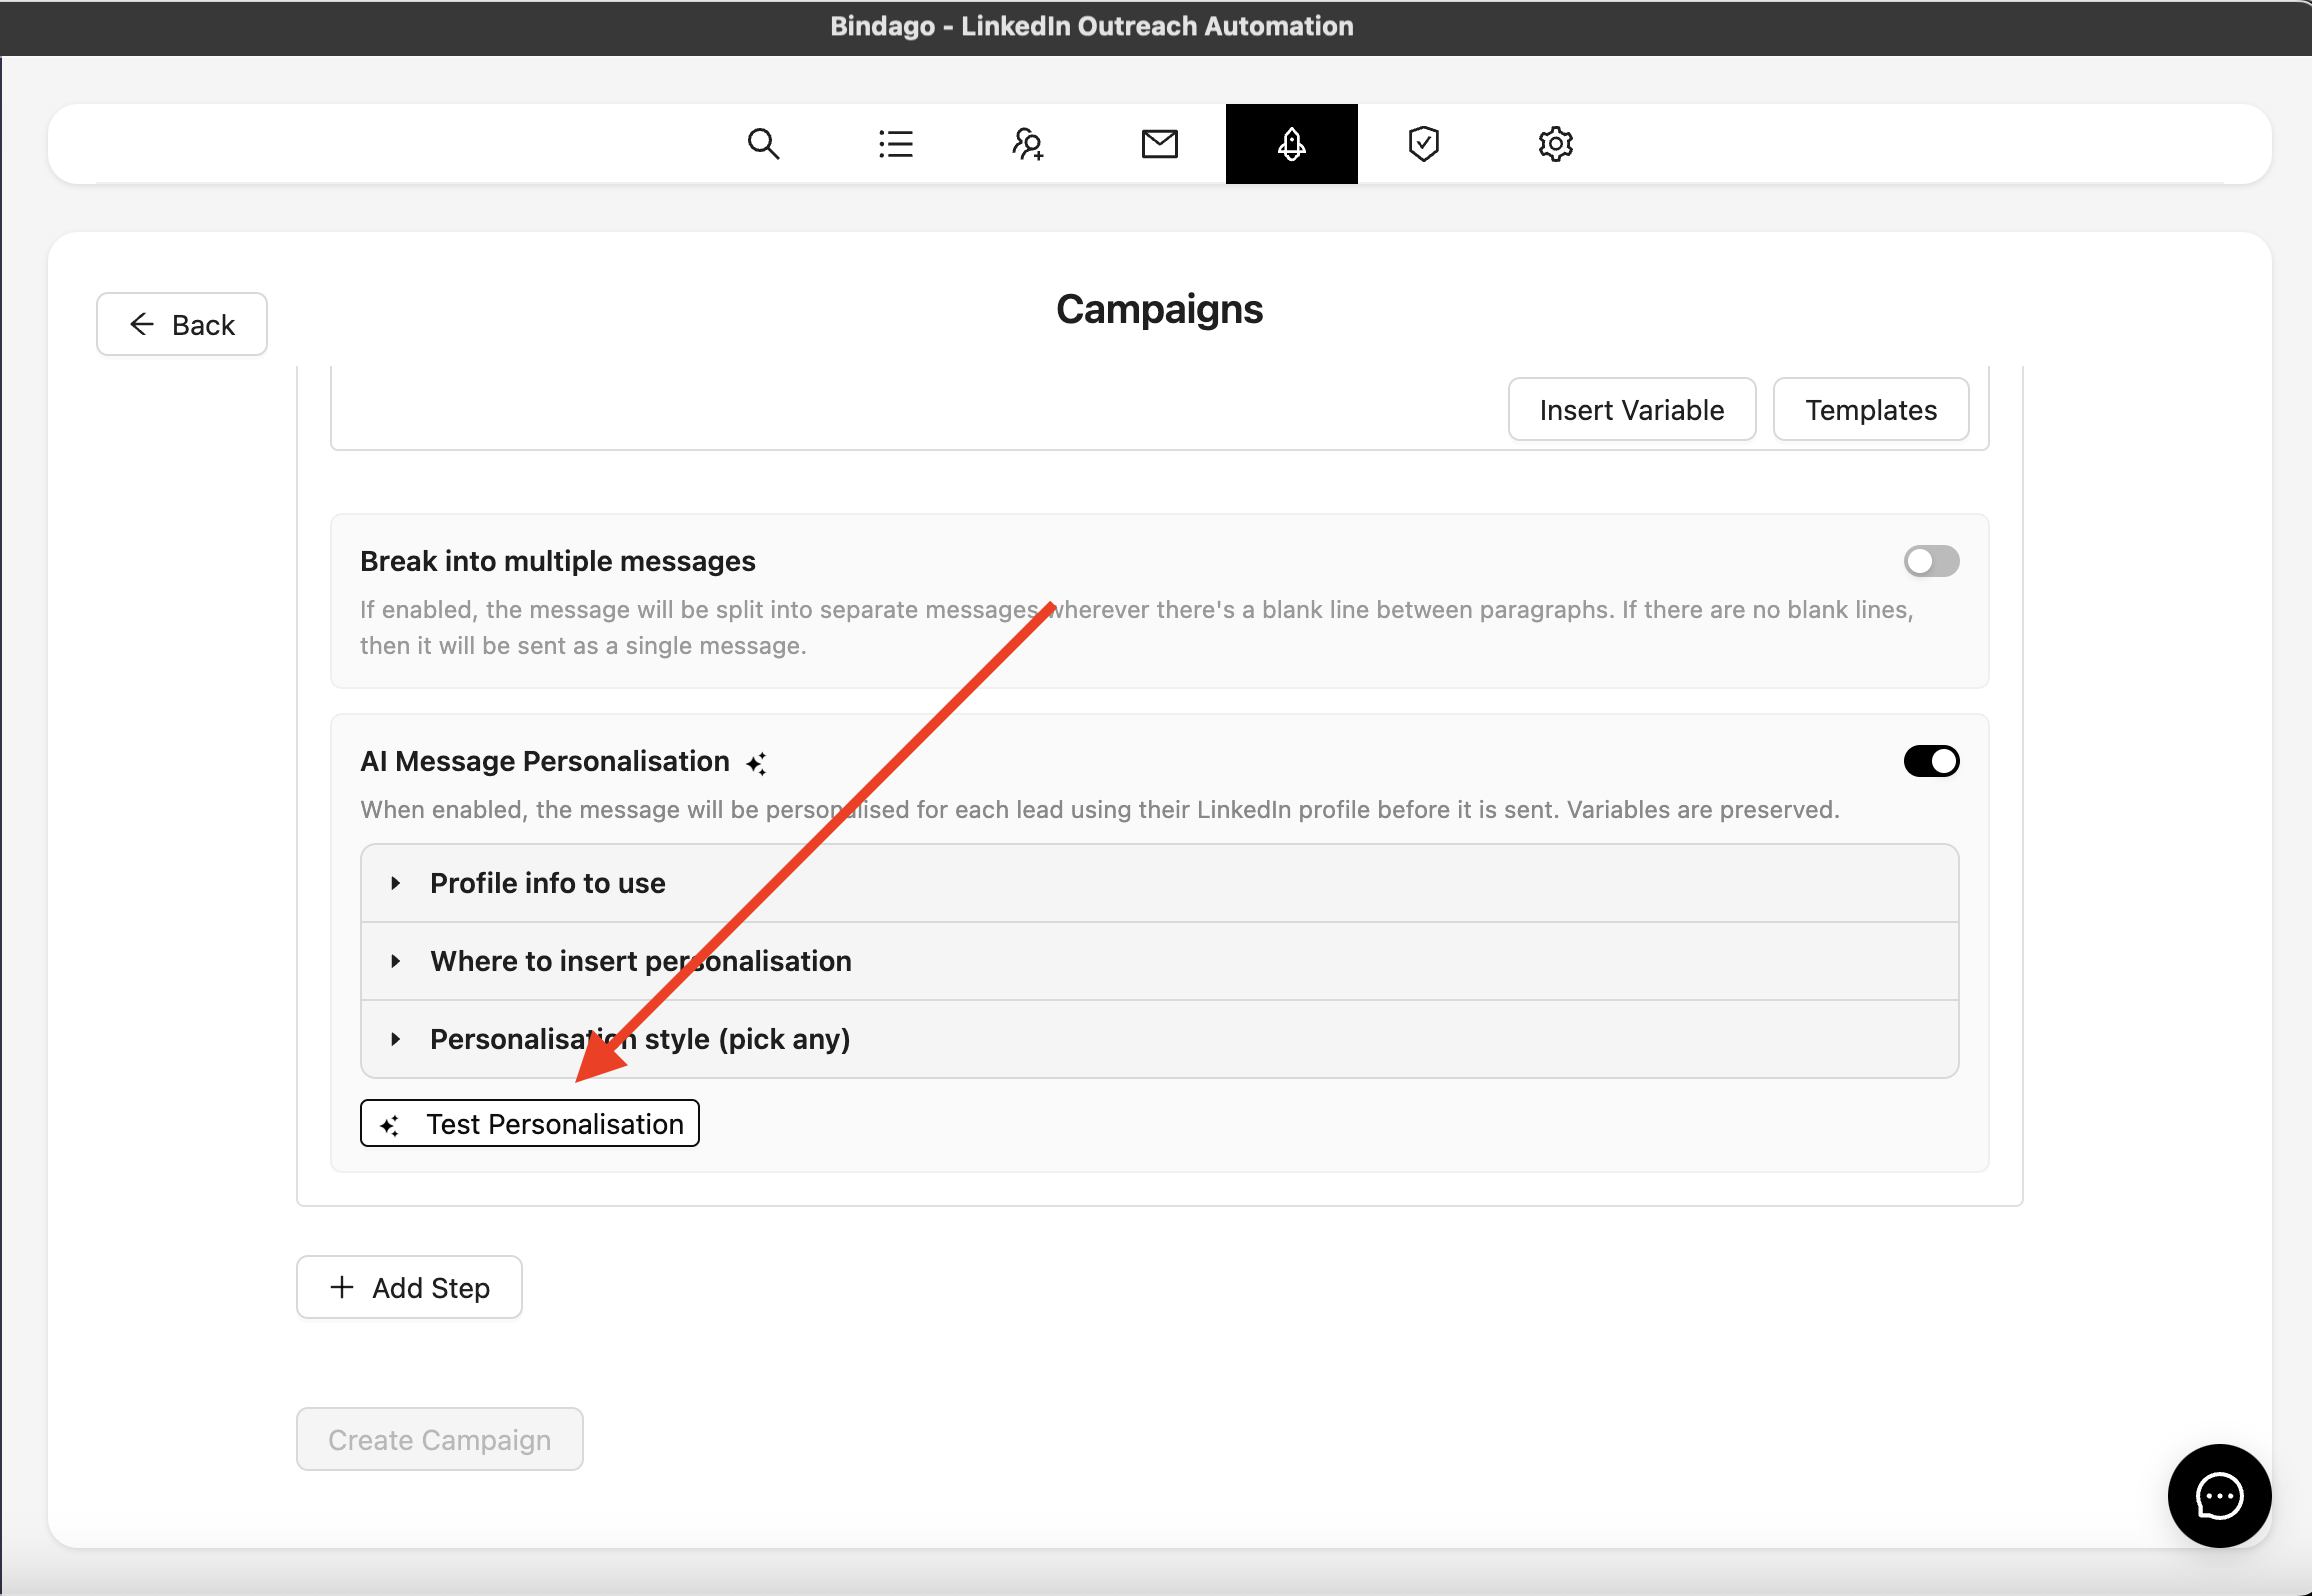The image size is (2312, 1596).
Task: Click the Create Campaign button
Action: coord(439,1439)
